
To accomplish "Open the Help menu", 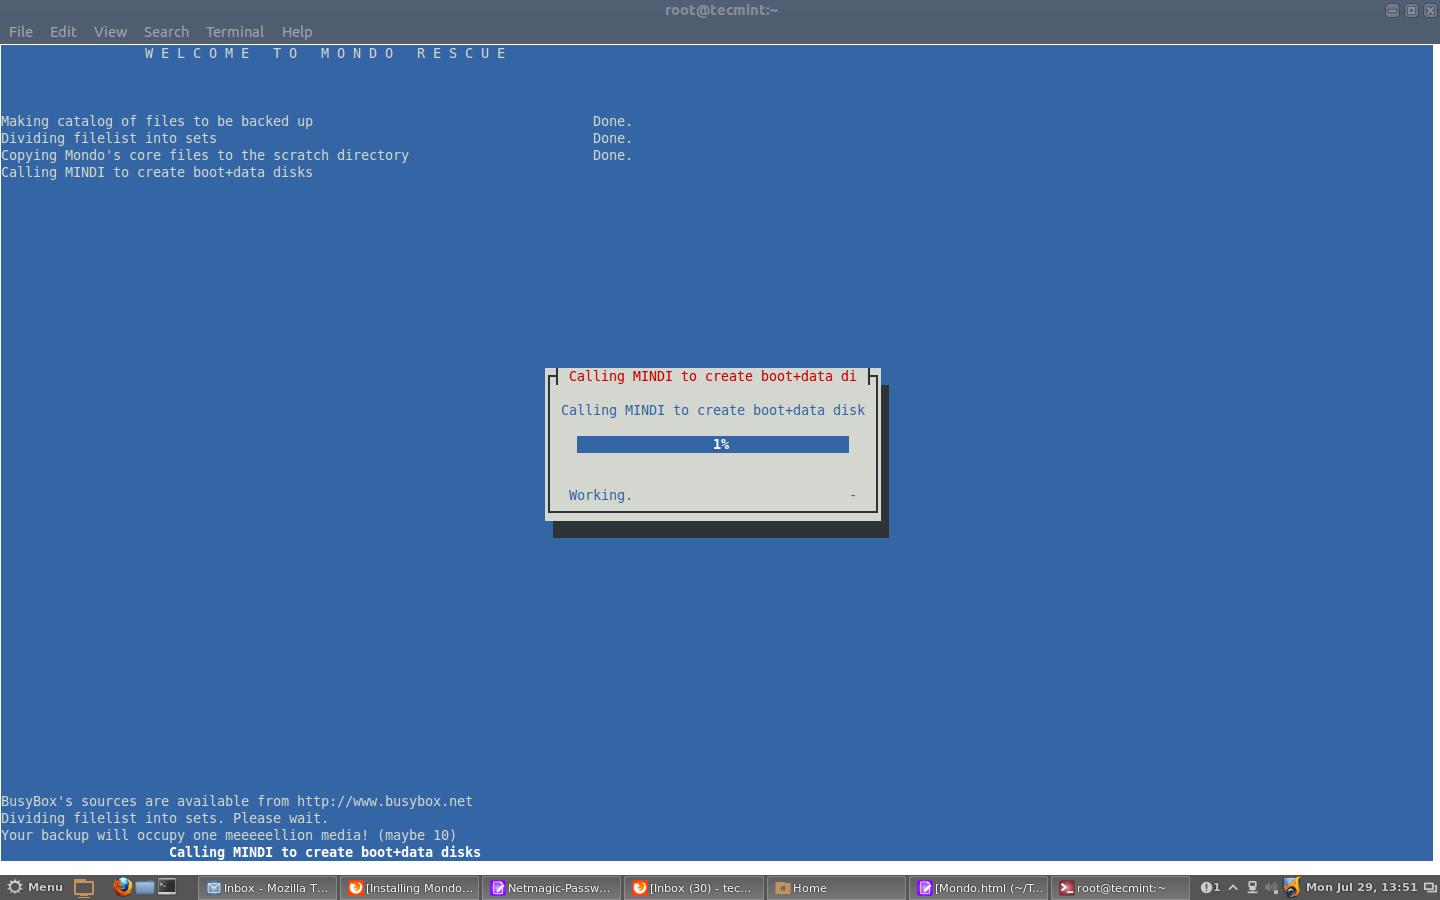I will [297, 32].
